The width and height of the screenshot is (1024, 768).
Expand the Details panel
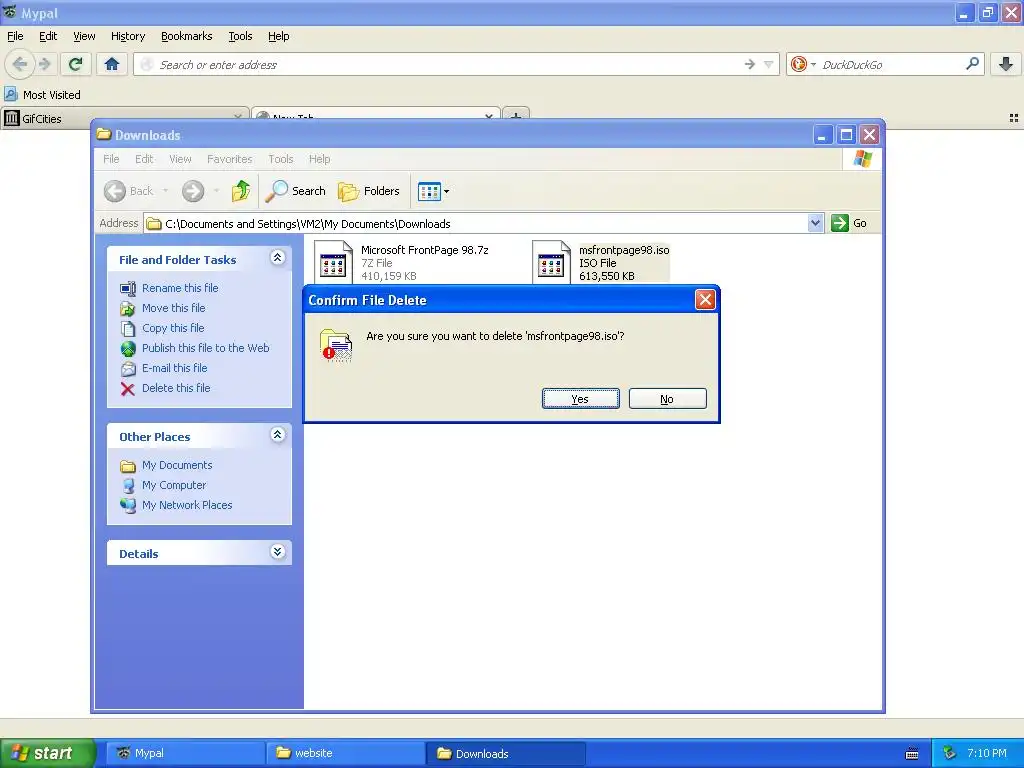pos(278,552)
